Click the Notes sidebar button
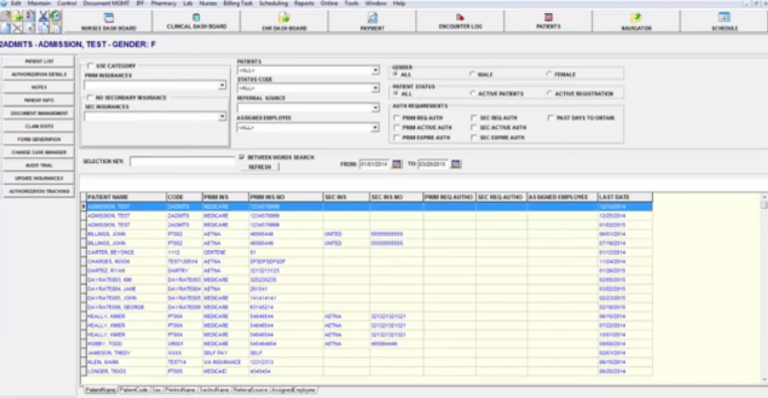768x398 pixels. coord(39,87)
